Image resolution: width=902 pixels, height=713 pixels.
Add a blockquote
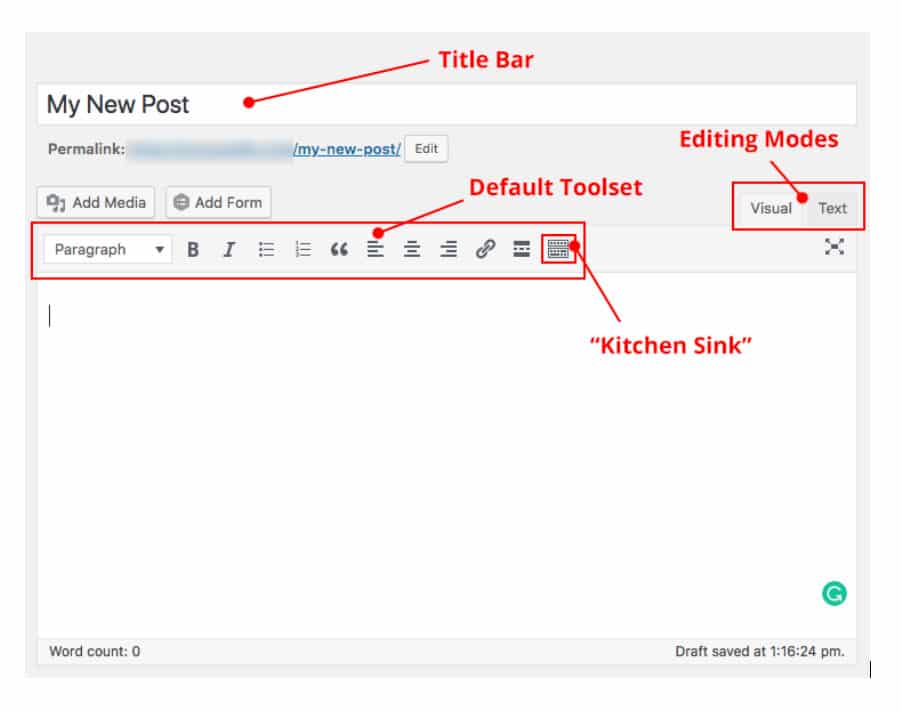339,250
